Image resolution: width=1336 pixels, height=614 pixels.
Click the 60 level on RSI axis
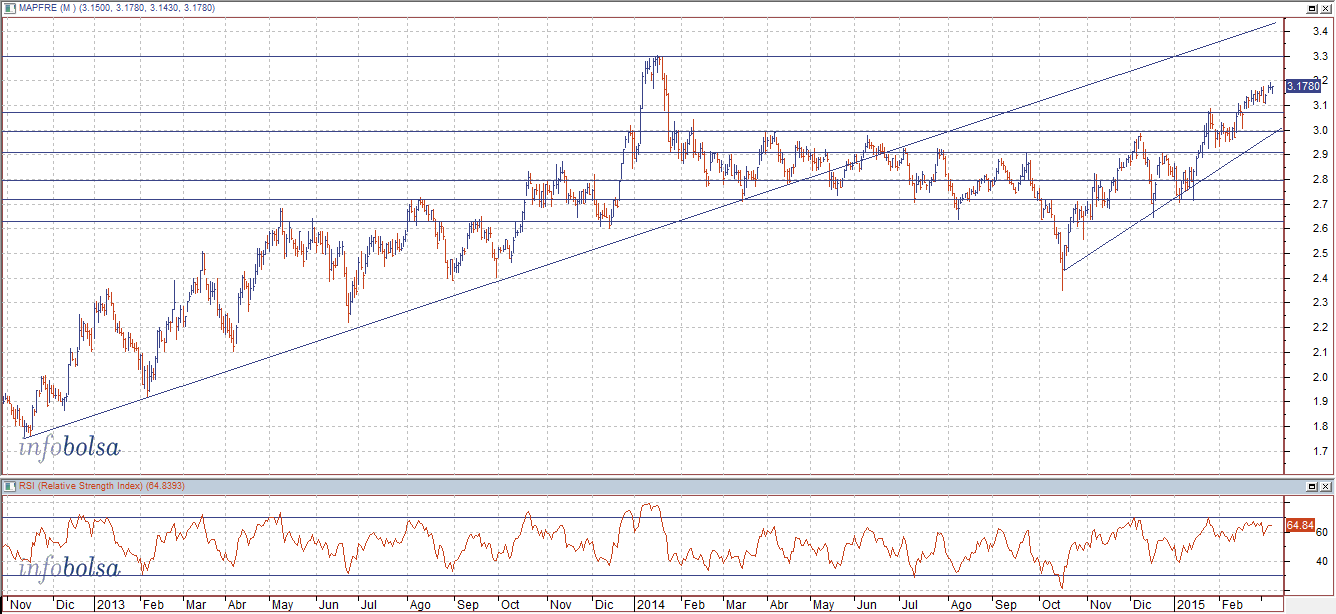pyautogui.click(x=1321, y=532)
